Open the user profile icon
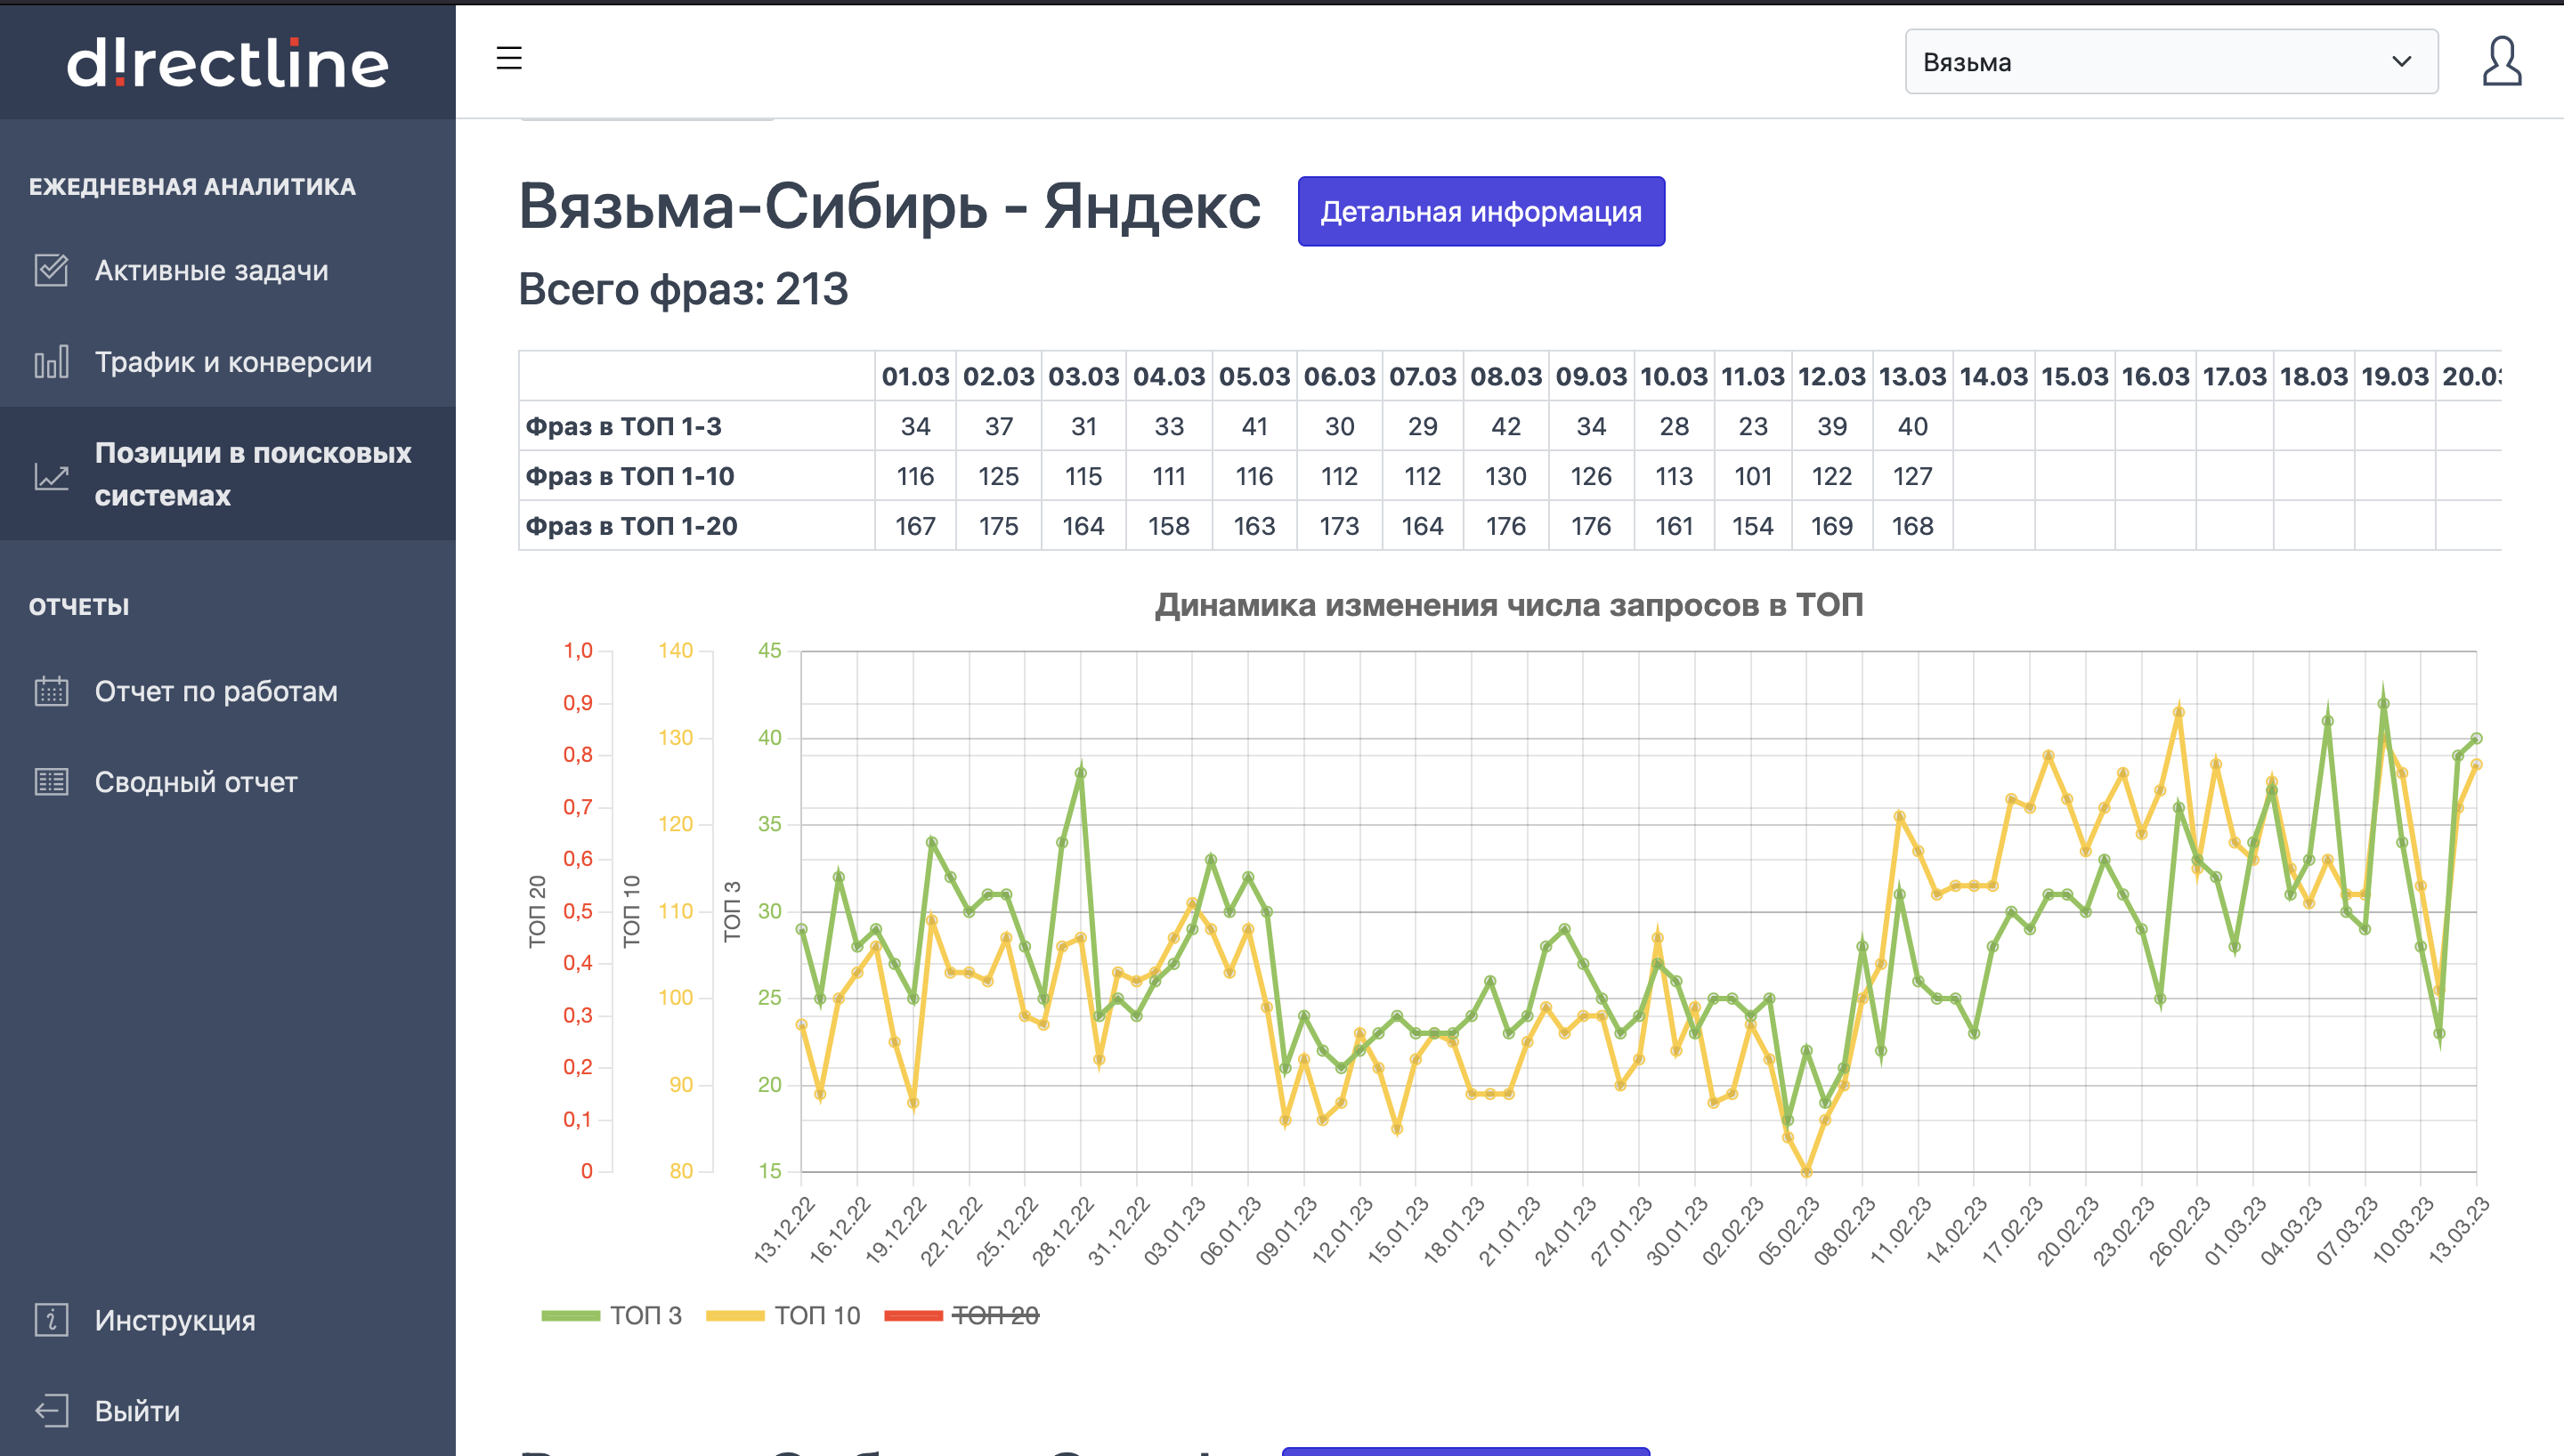 2501,62
